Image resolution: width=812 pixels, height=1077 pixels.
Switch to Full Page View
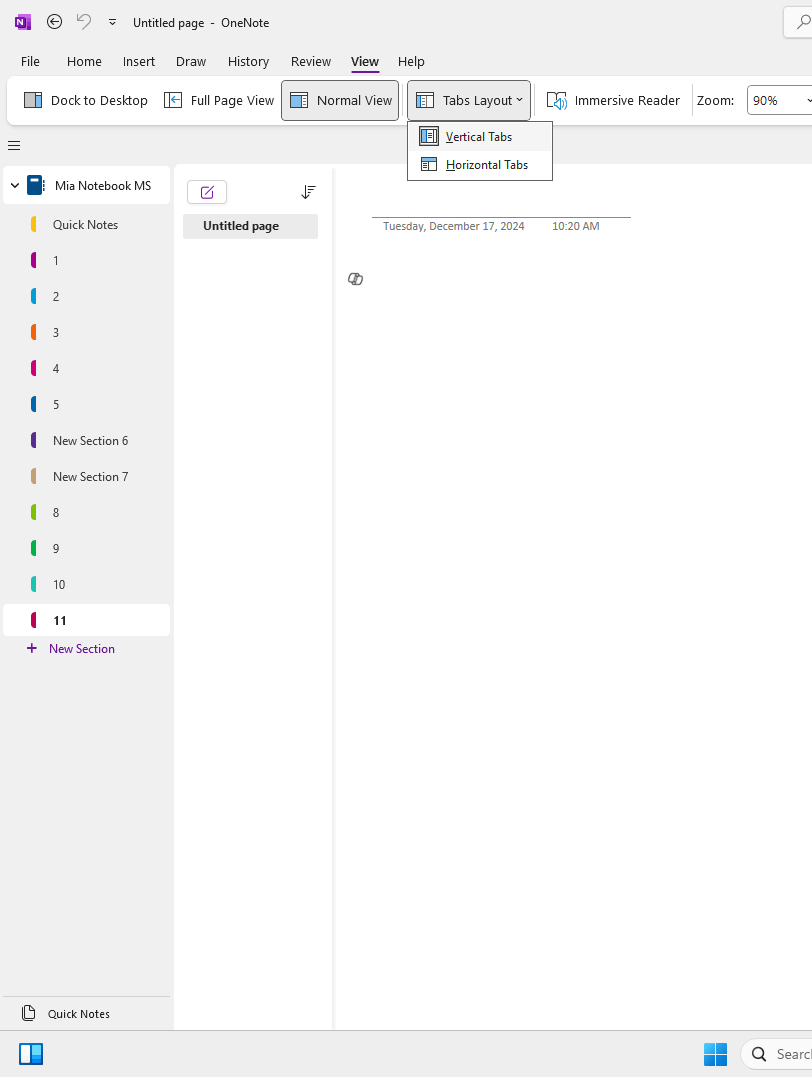coord(218,100)
